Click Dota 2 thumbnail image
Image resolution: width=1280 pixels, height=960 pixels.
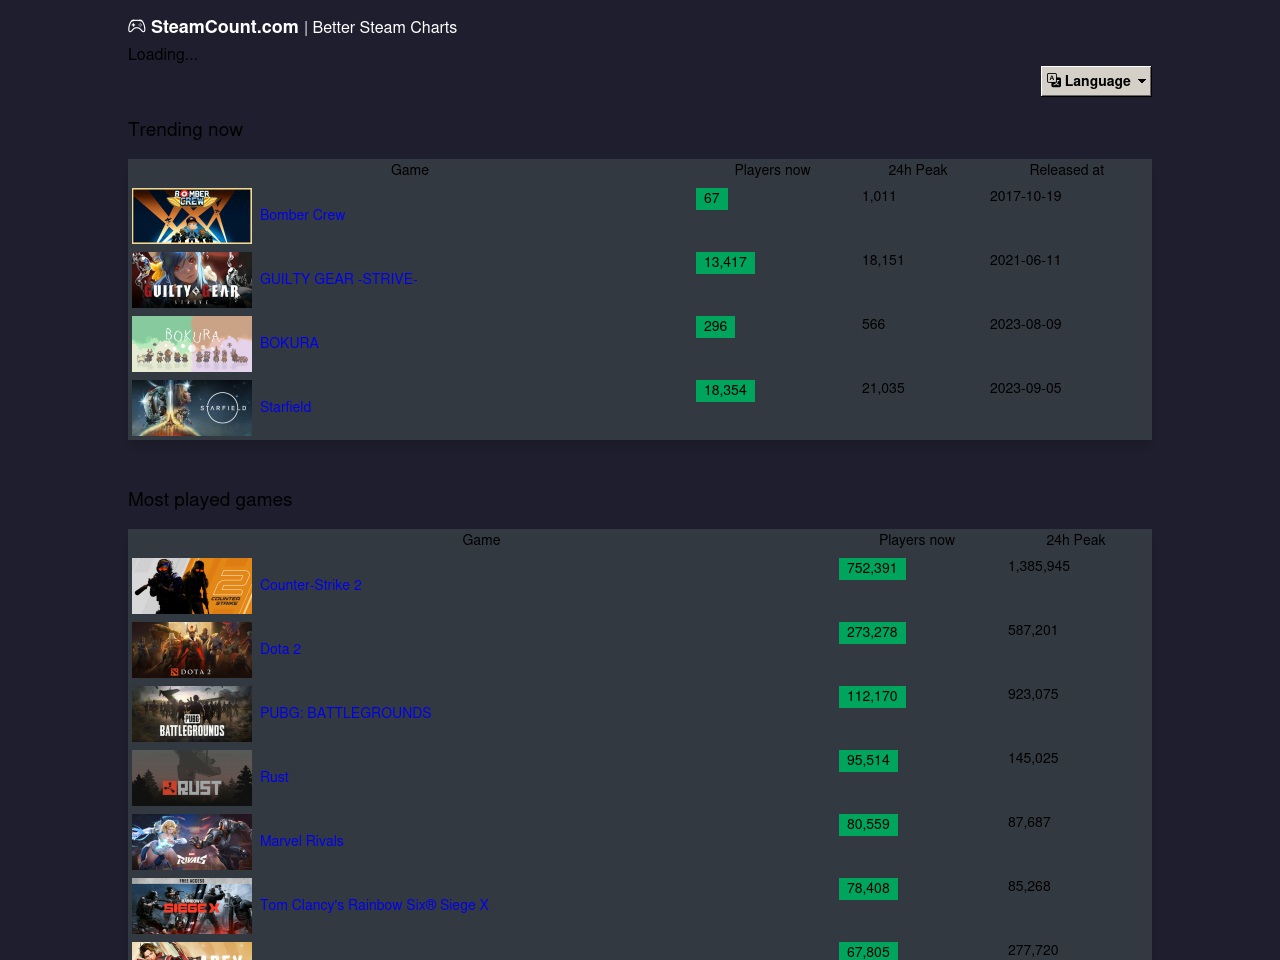tap(192, 650)
